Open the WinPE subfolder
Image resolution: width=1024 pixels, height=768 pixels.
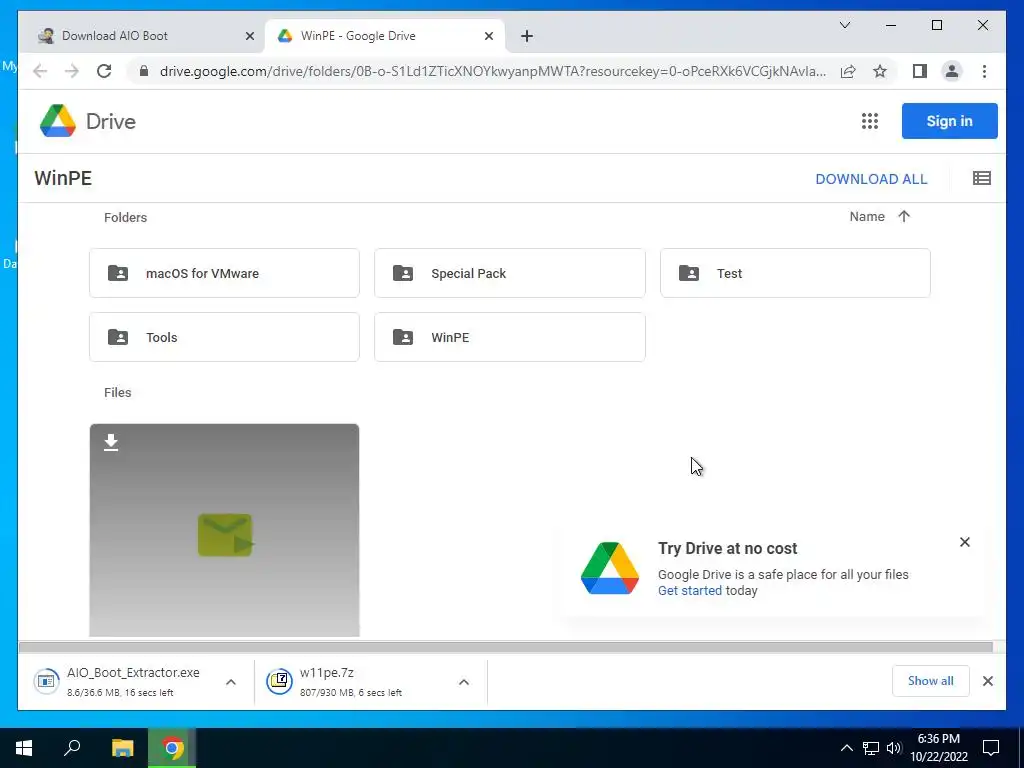509,337
